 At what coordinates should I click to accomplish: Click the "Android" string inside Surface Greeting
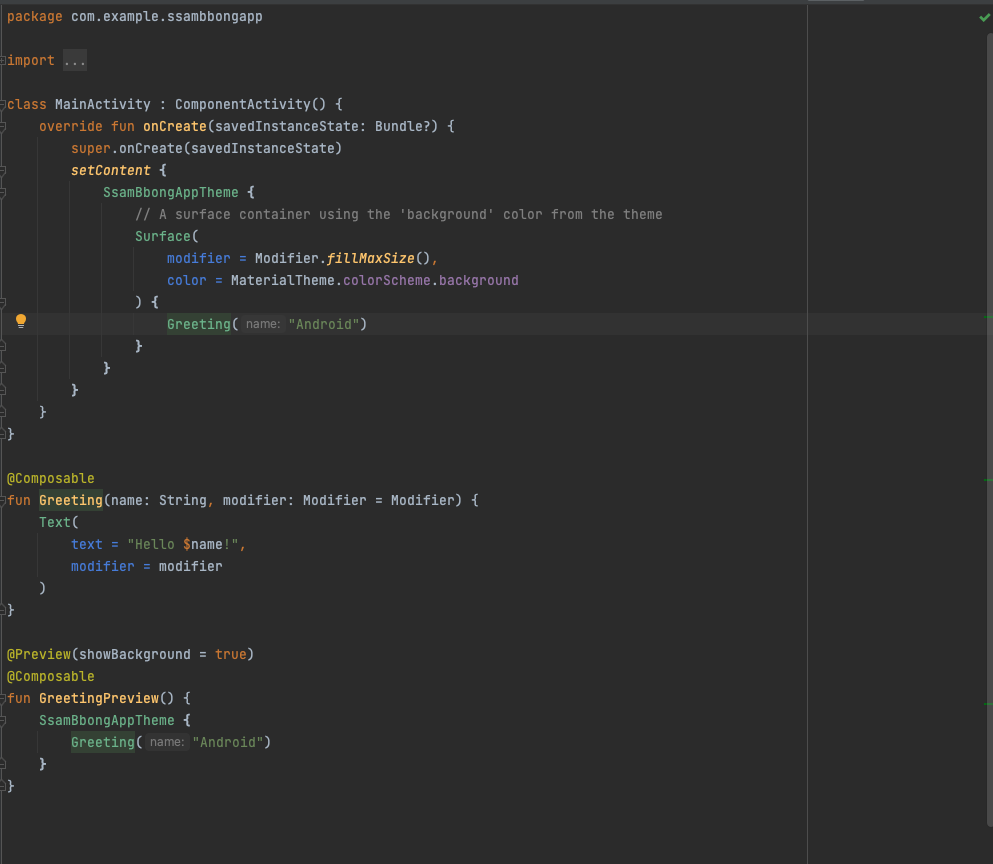coord(324,324)
